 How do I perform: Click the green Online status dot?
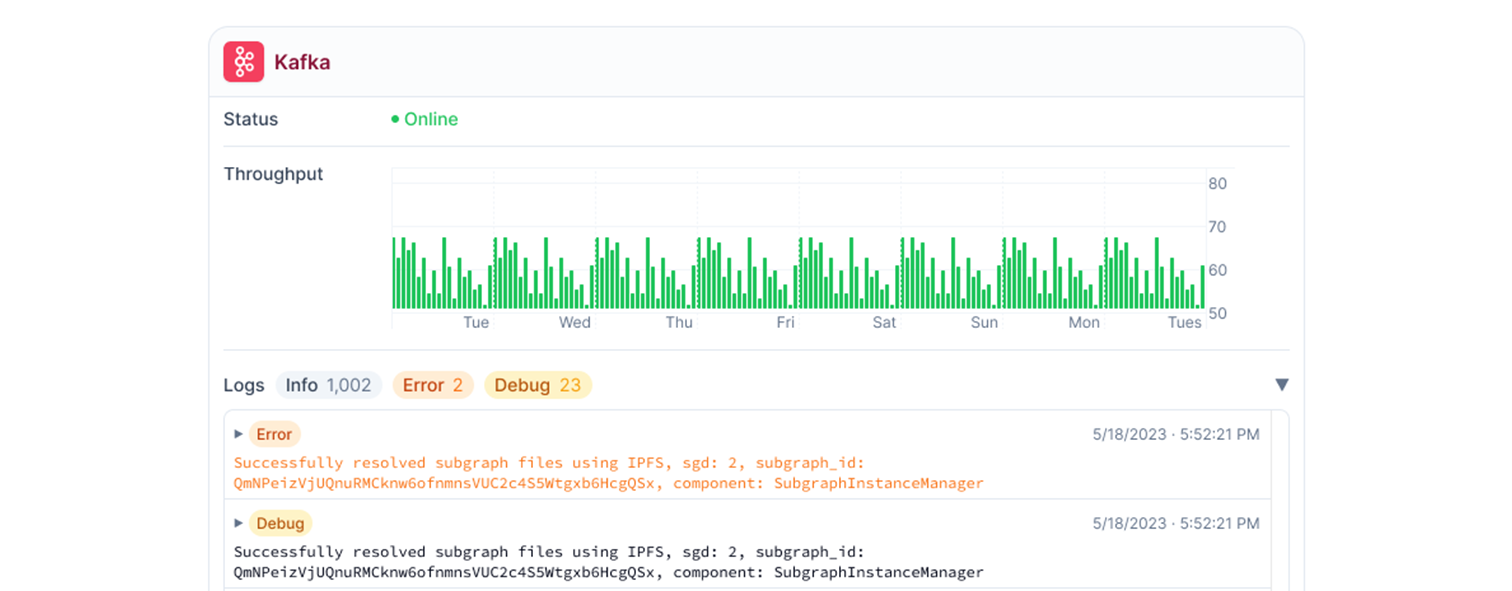[395, 120]
